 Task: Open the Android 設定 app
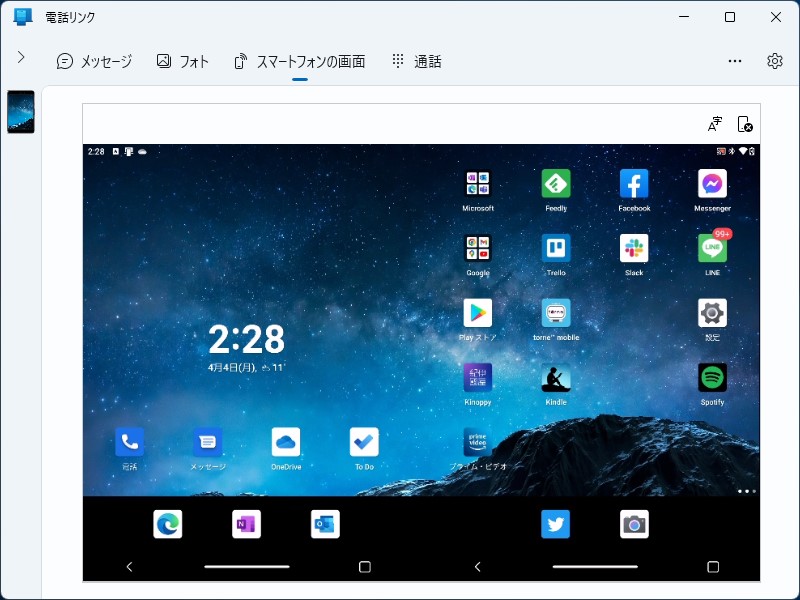click(711, 313)
